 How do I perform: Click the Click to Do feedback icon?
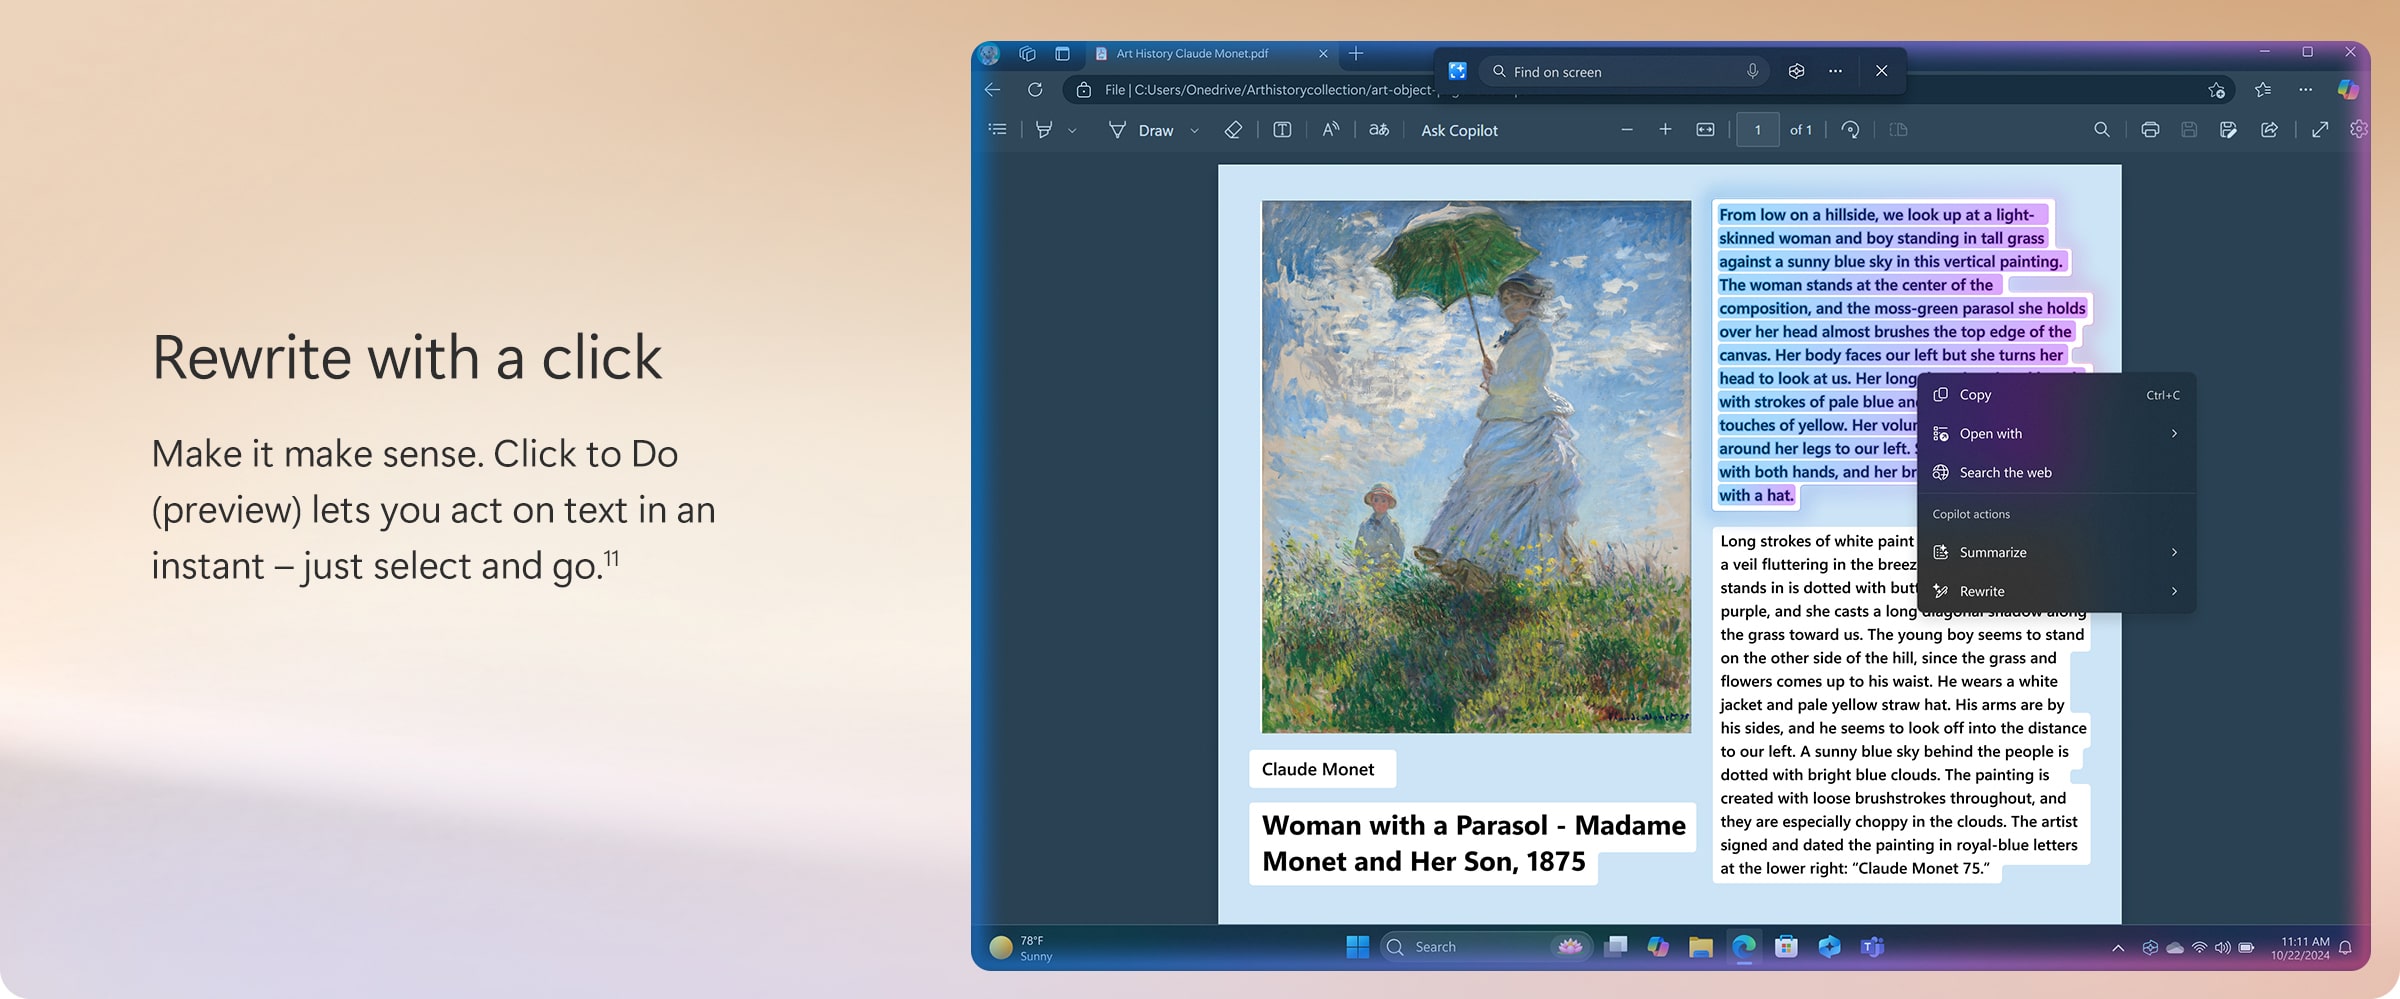pos(1796,71)
